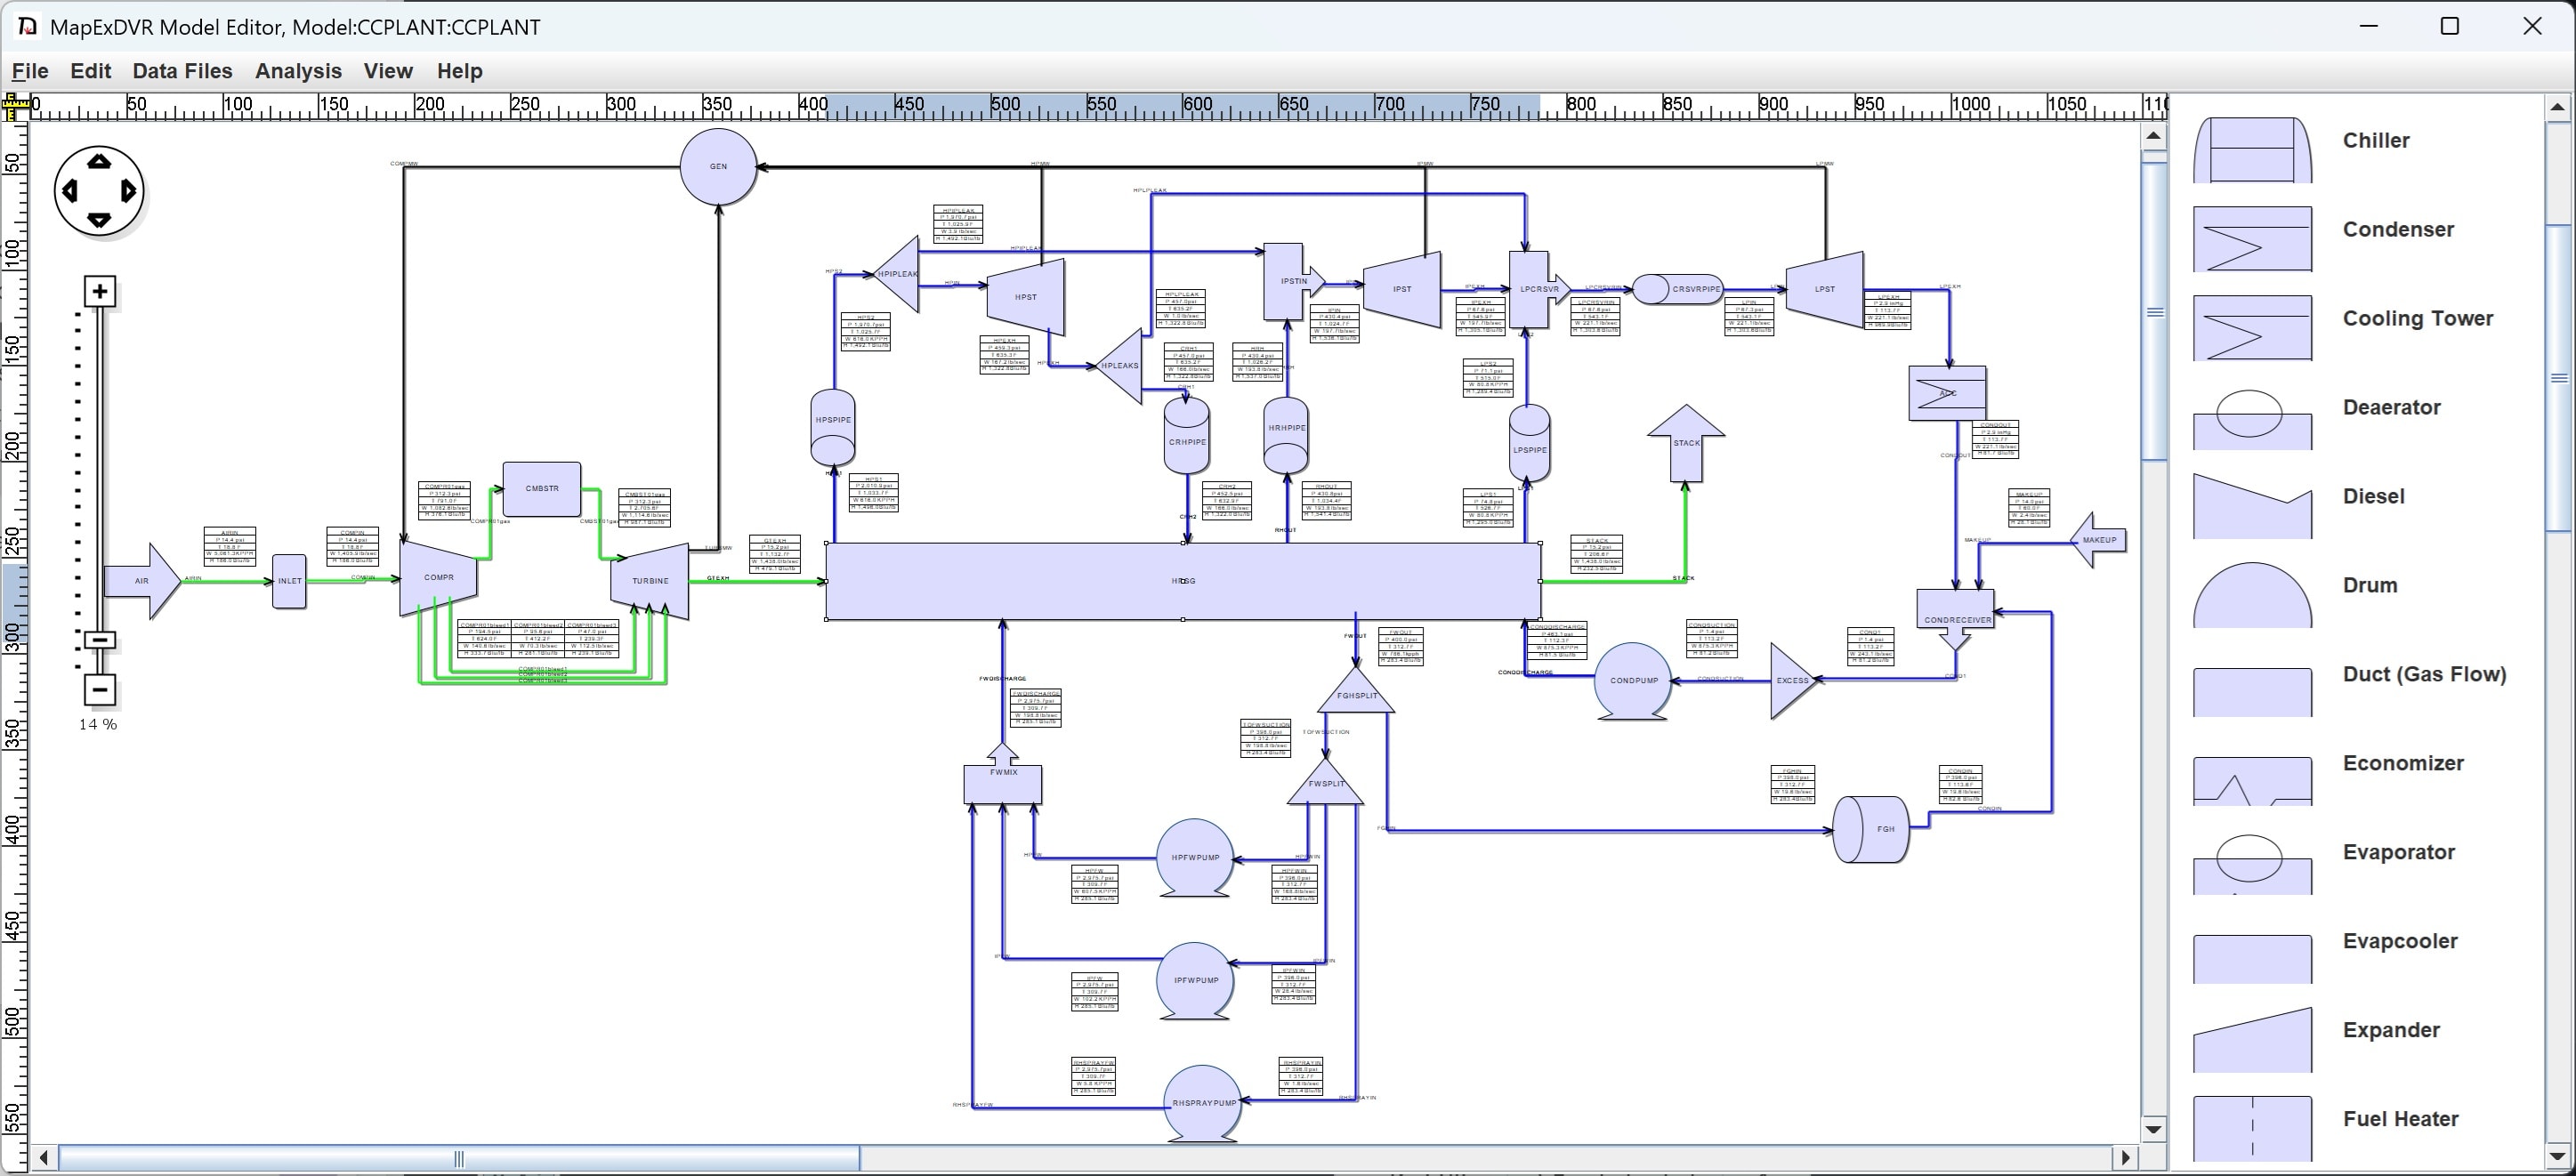Choose the Deaerator component icon
This screenshot has width=2576, height=1176.
[x=2252, y=417]
